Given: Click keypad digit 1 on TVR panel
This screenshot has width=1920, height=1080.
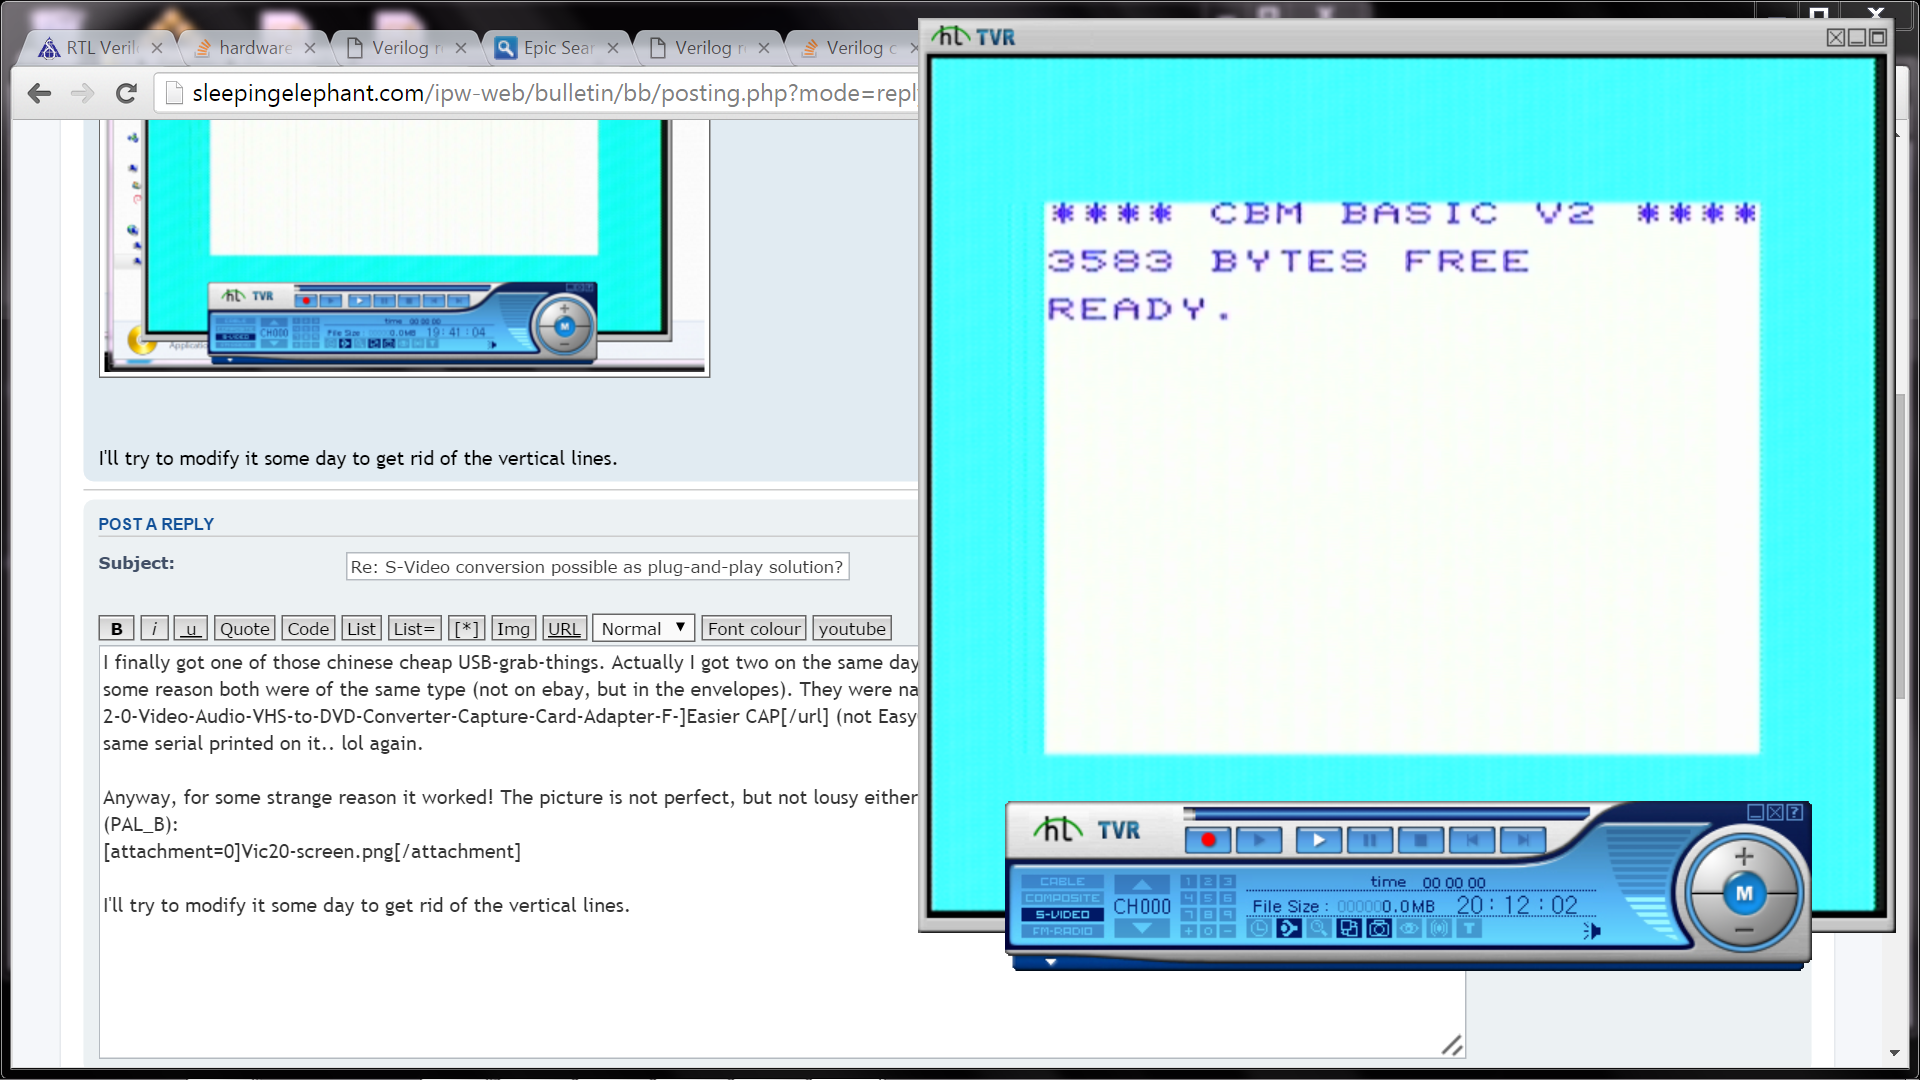Looking at the screenshot, I should coord(1188,881).
